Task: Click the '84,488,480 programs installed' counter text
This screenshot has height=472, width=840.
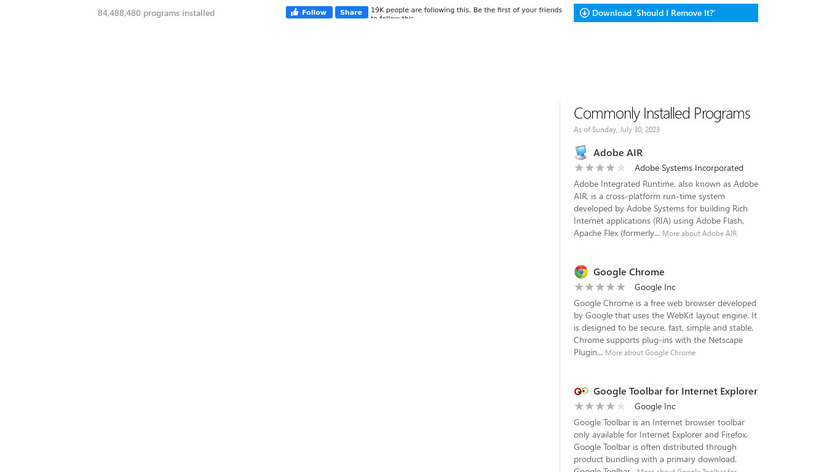Action: point(156,13)
